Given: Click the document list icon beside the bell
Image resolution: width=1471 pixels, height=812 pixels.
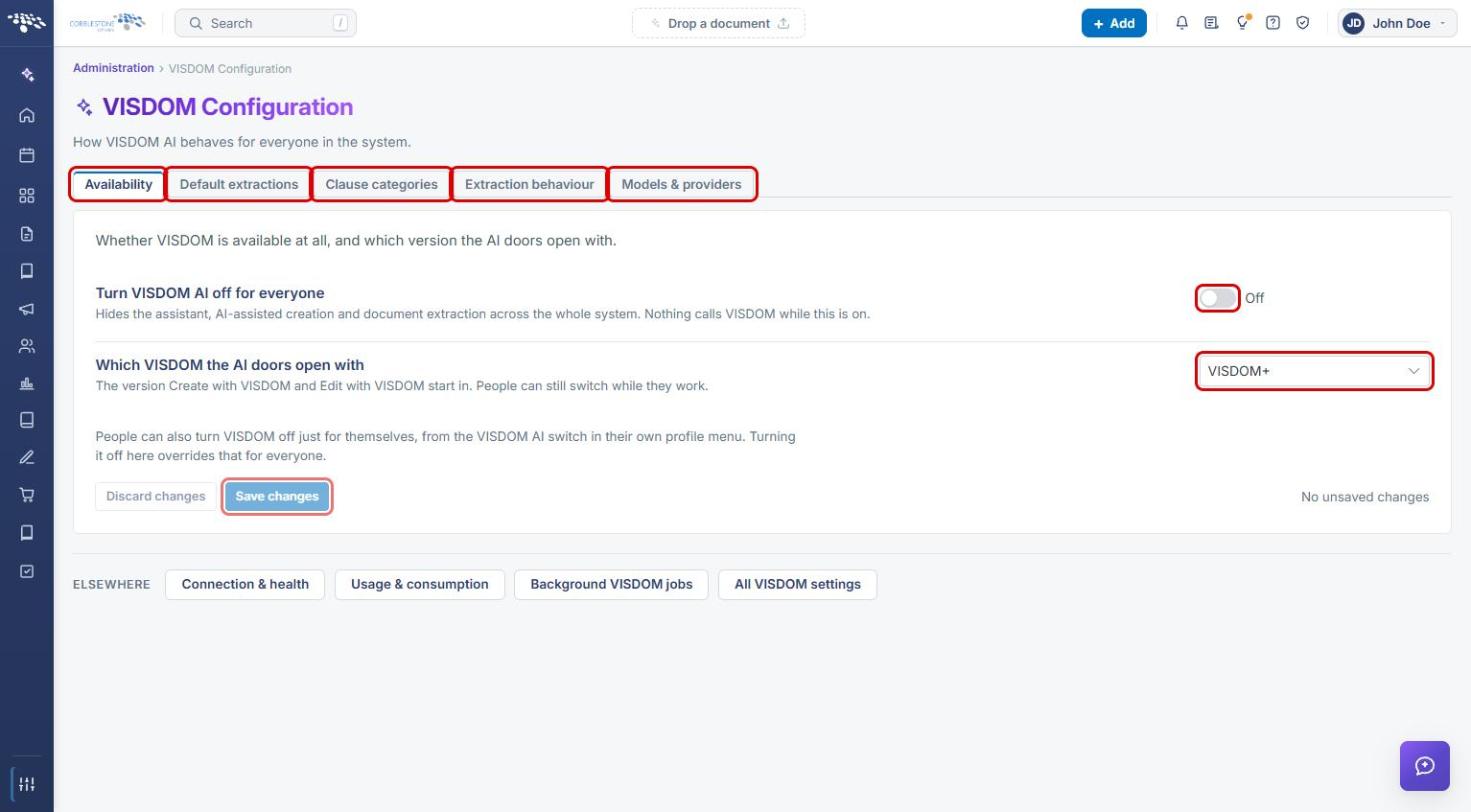Looking at the screenshot, I should (1212, 23).
